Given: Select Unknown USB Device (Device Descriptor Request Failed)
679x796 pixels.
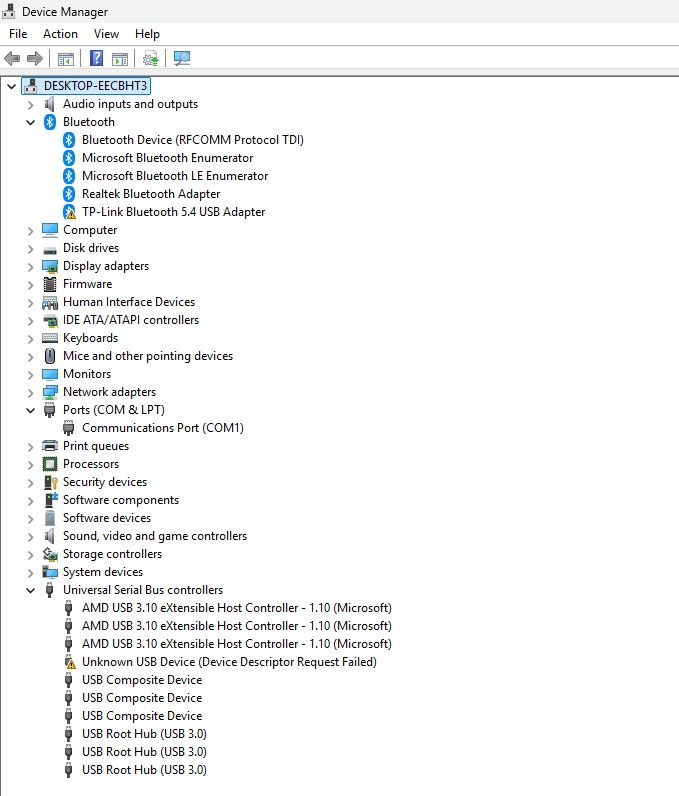Looking at the screenshot, I should click(x=229, y=662).
